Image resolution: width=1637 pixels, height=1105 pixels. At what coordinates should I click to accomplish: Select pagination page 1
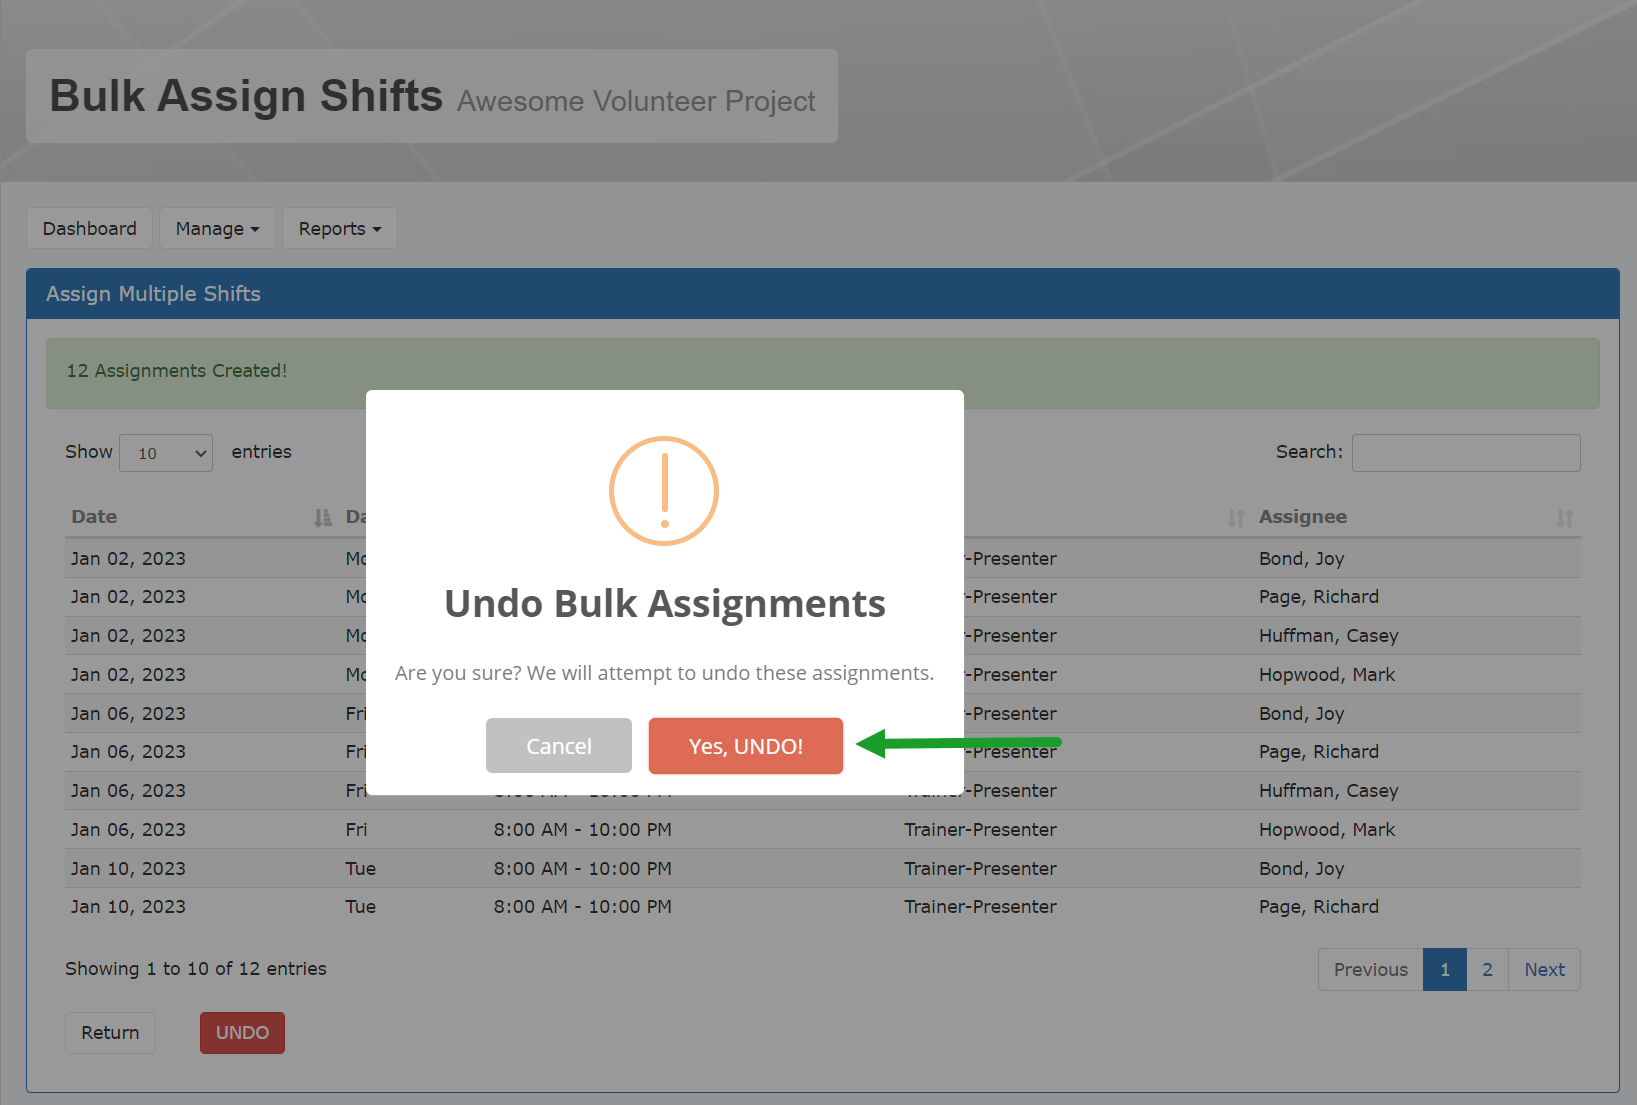1445,970
